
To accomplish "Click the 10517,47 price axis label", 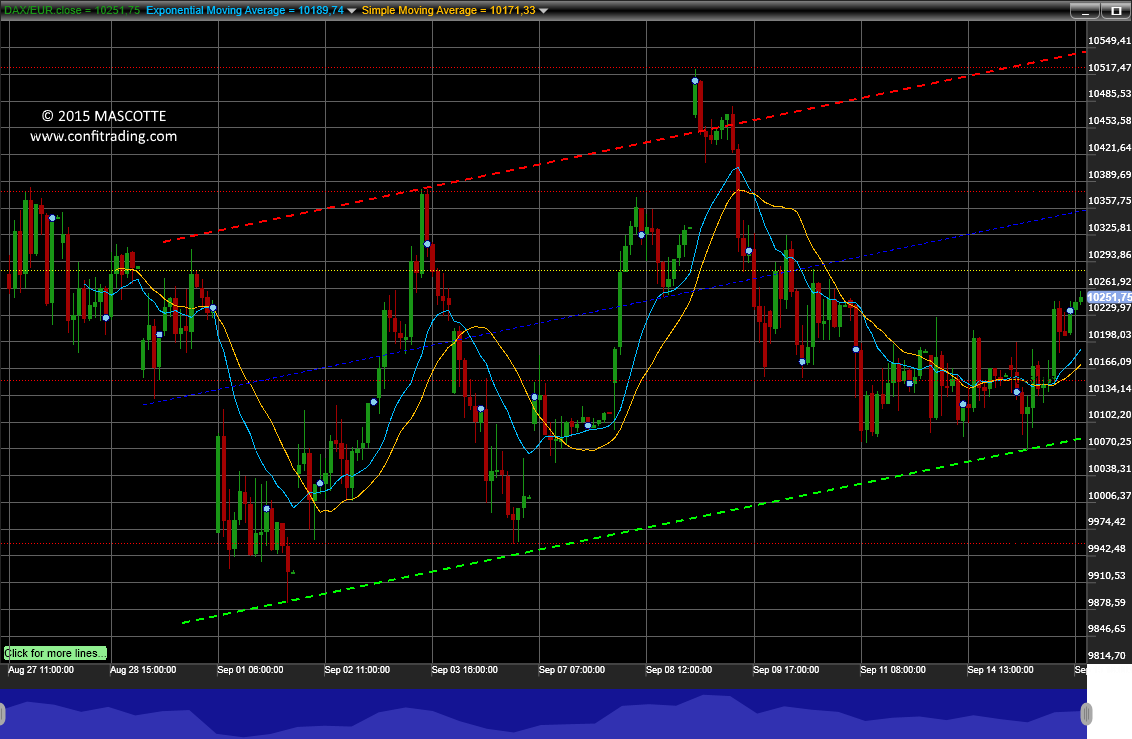I will (x=1110, y=68).
